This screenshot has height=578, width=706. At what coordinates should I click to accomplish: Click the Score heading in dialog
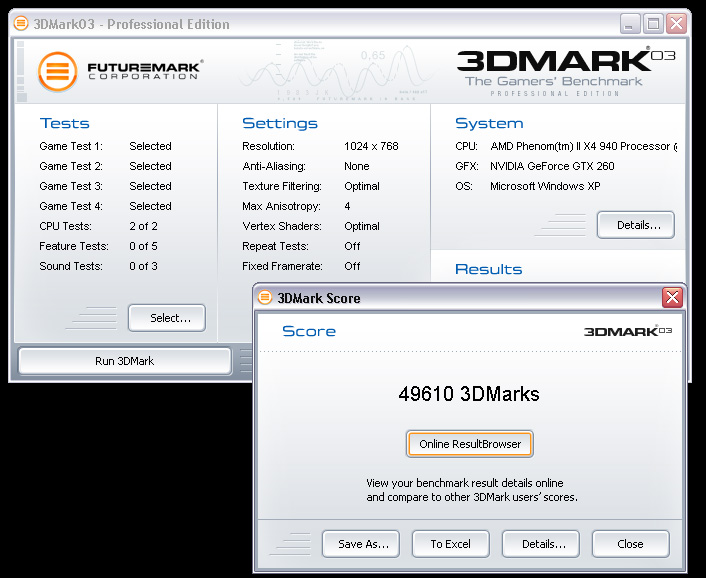(309, 331)
